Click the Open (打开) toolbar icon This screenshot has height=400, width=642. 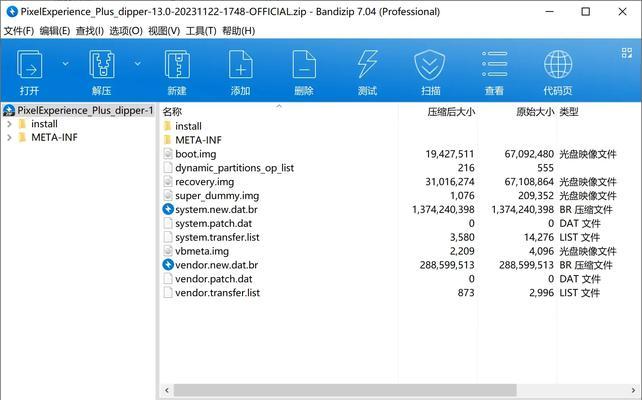point(29,64)
